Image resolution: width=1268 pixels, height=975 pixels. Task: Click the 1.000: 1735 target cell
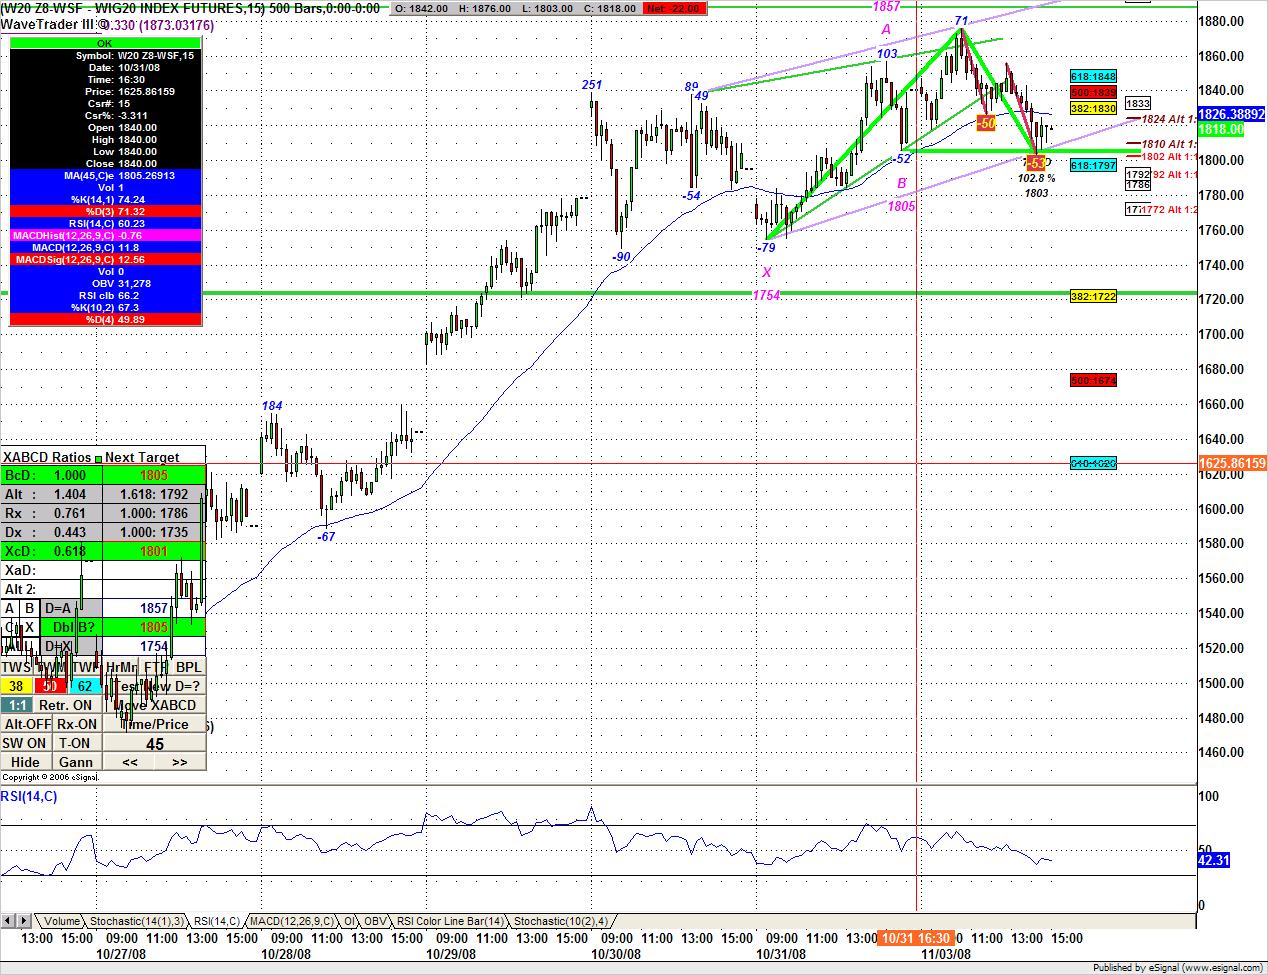pyautogui.click(x=154, y=532)
